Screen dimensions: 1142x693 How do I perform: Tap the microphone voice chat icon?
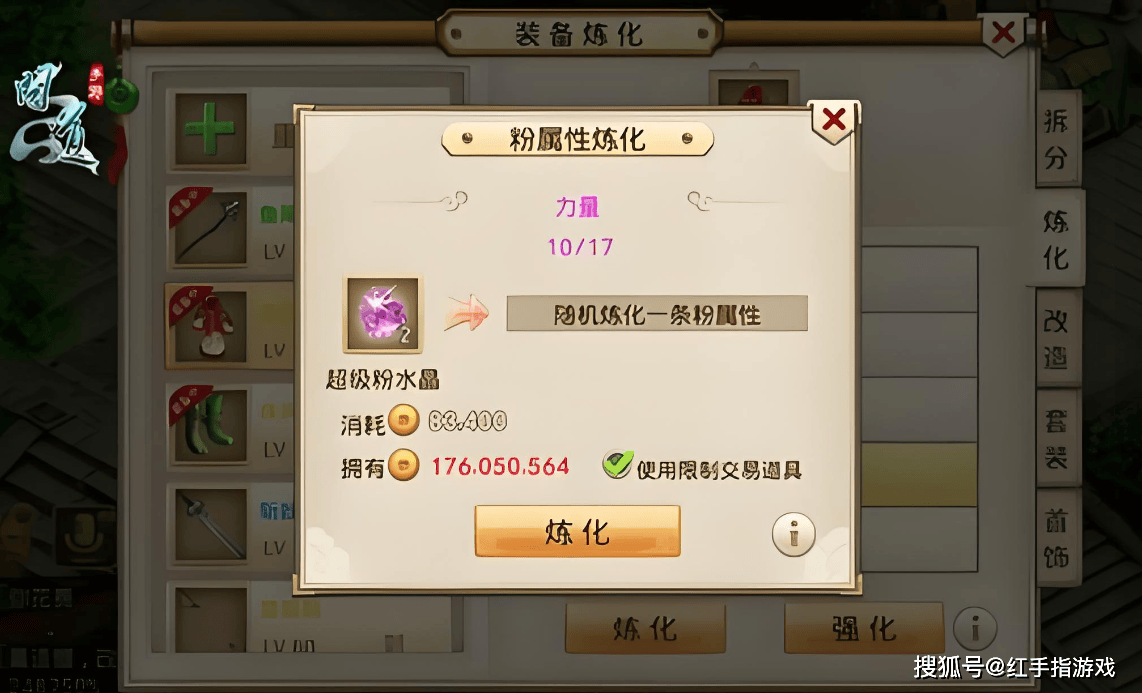(x=84, y=537)
